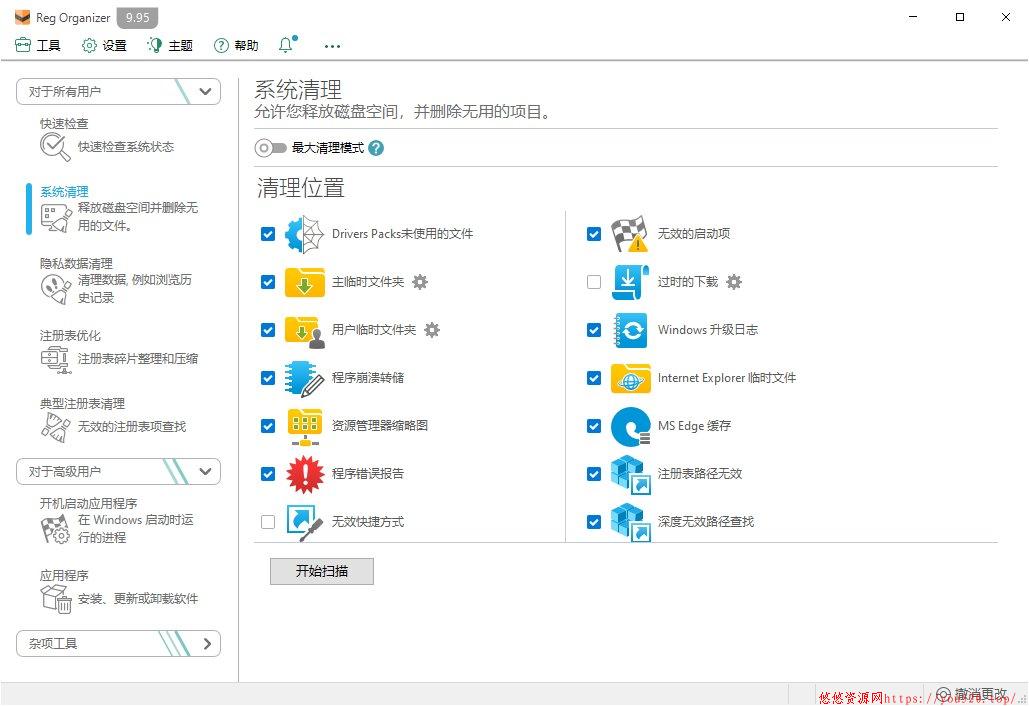Uncheck the Windows 升级日志 checkbox
Image resolution: width=1029 pixels, height=706 pixels.
594,330
